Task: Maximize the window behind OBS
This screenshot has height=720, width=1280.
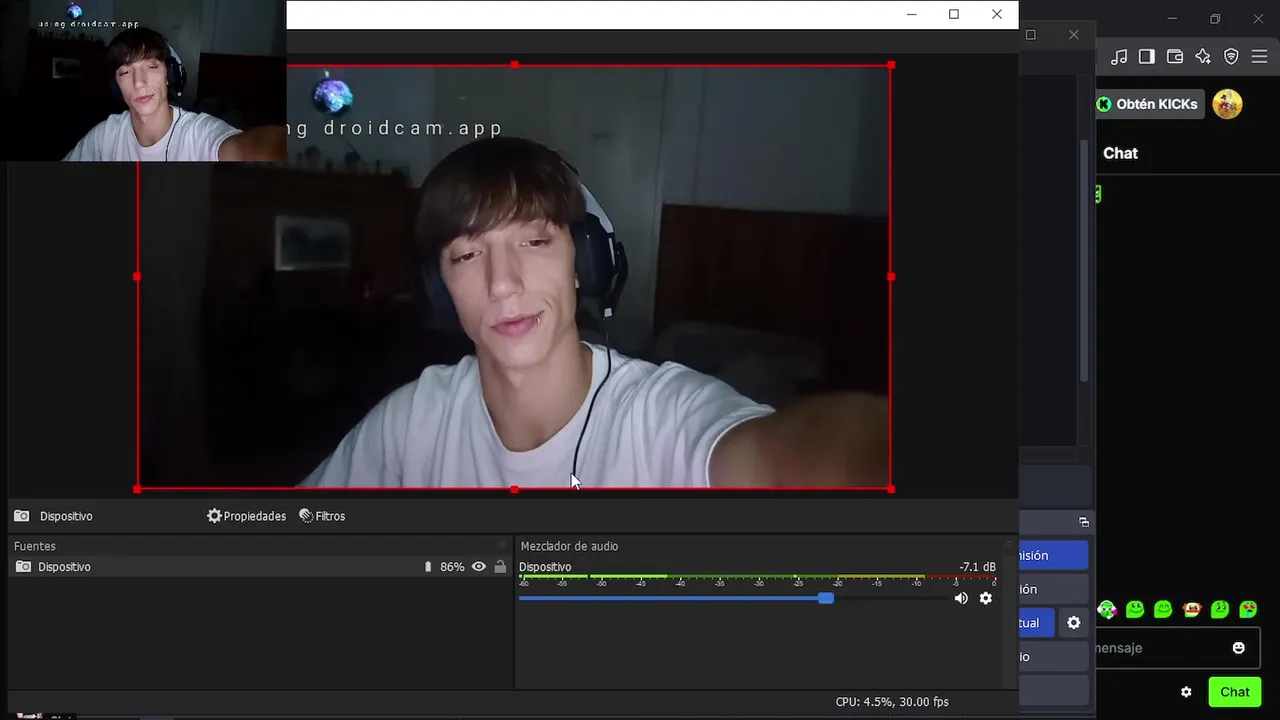Action: (x=1031, y=34)
